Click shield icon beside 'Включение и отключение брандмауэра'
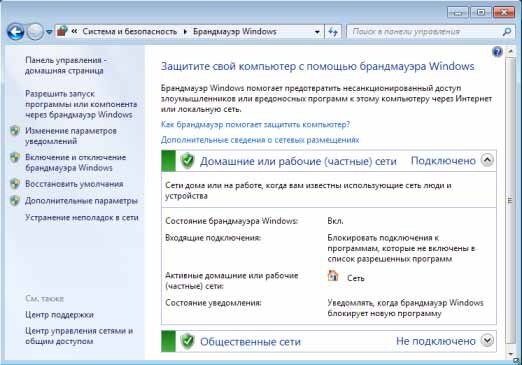This screenshot has width=522, height=365. click(x=15, y=157)
